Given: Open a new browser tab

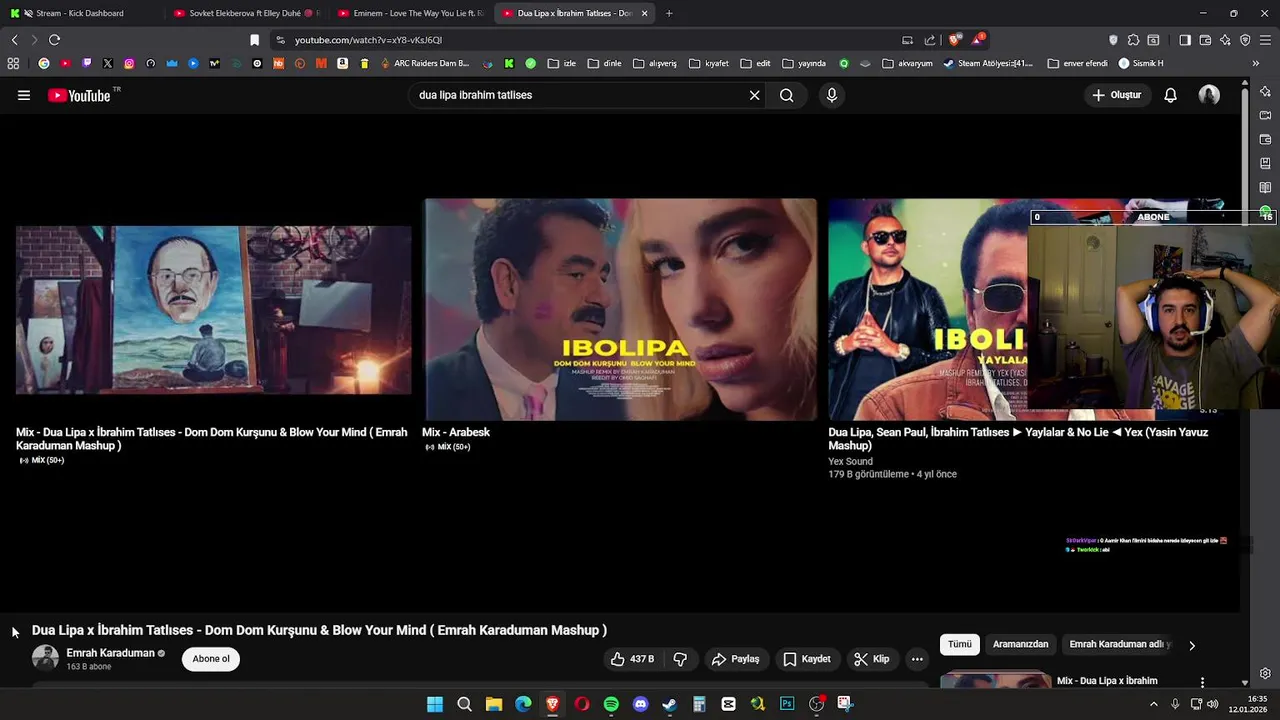Looking at the screenshot, I should 669,13.
